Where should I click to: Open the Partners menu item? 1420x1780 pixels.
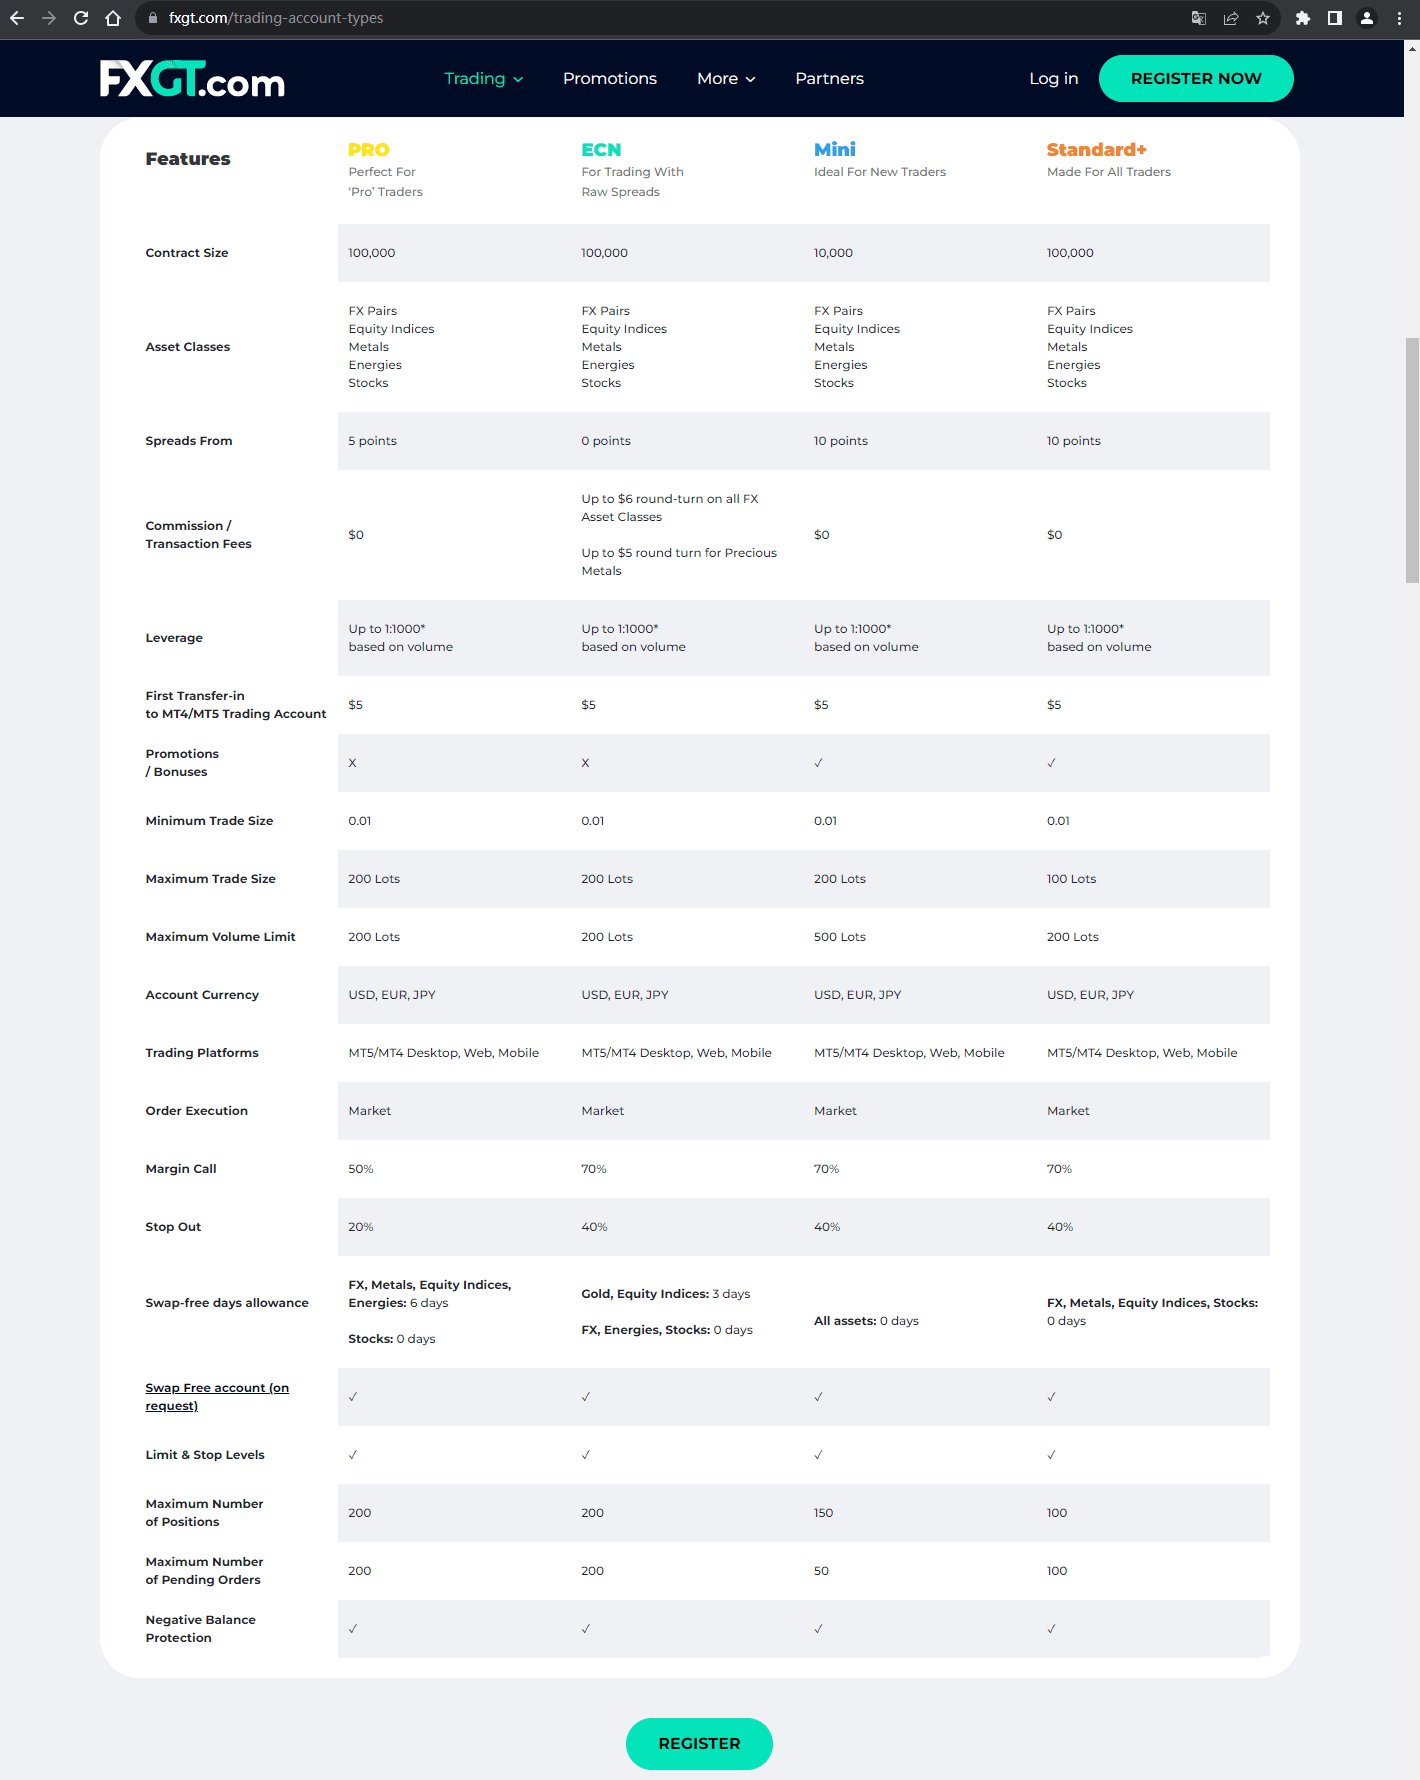tap(829, 79)
